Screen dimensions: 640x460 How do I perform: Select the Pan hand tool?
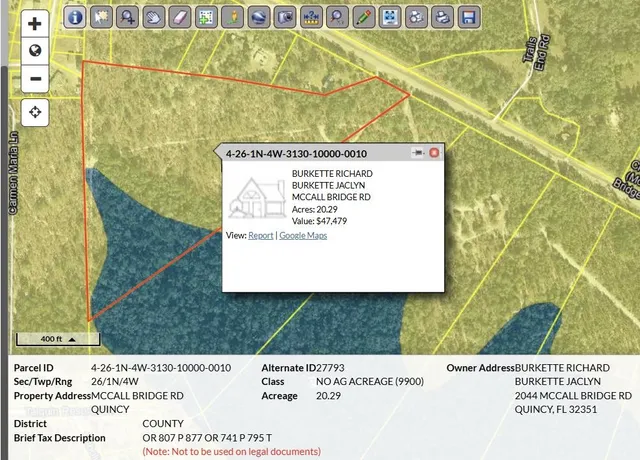coord(154,17)
